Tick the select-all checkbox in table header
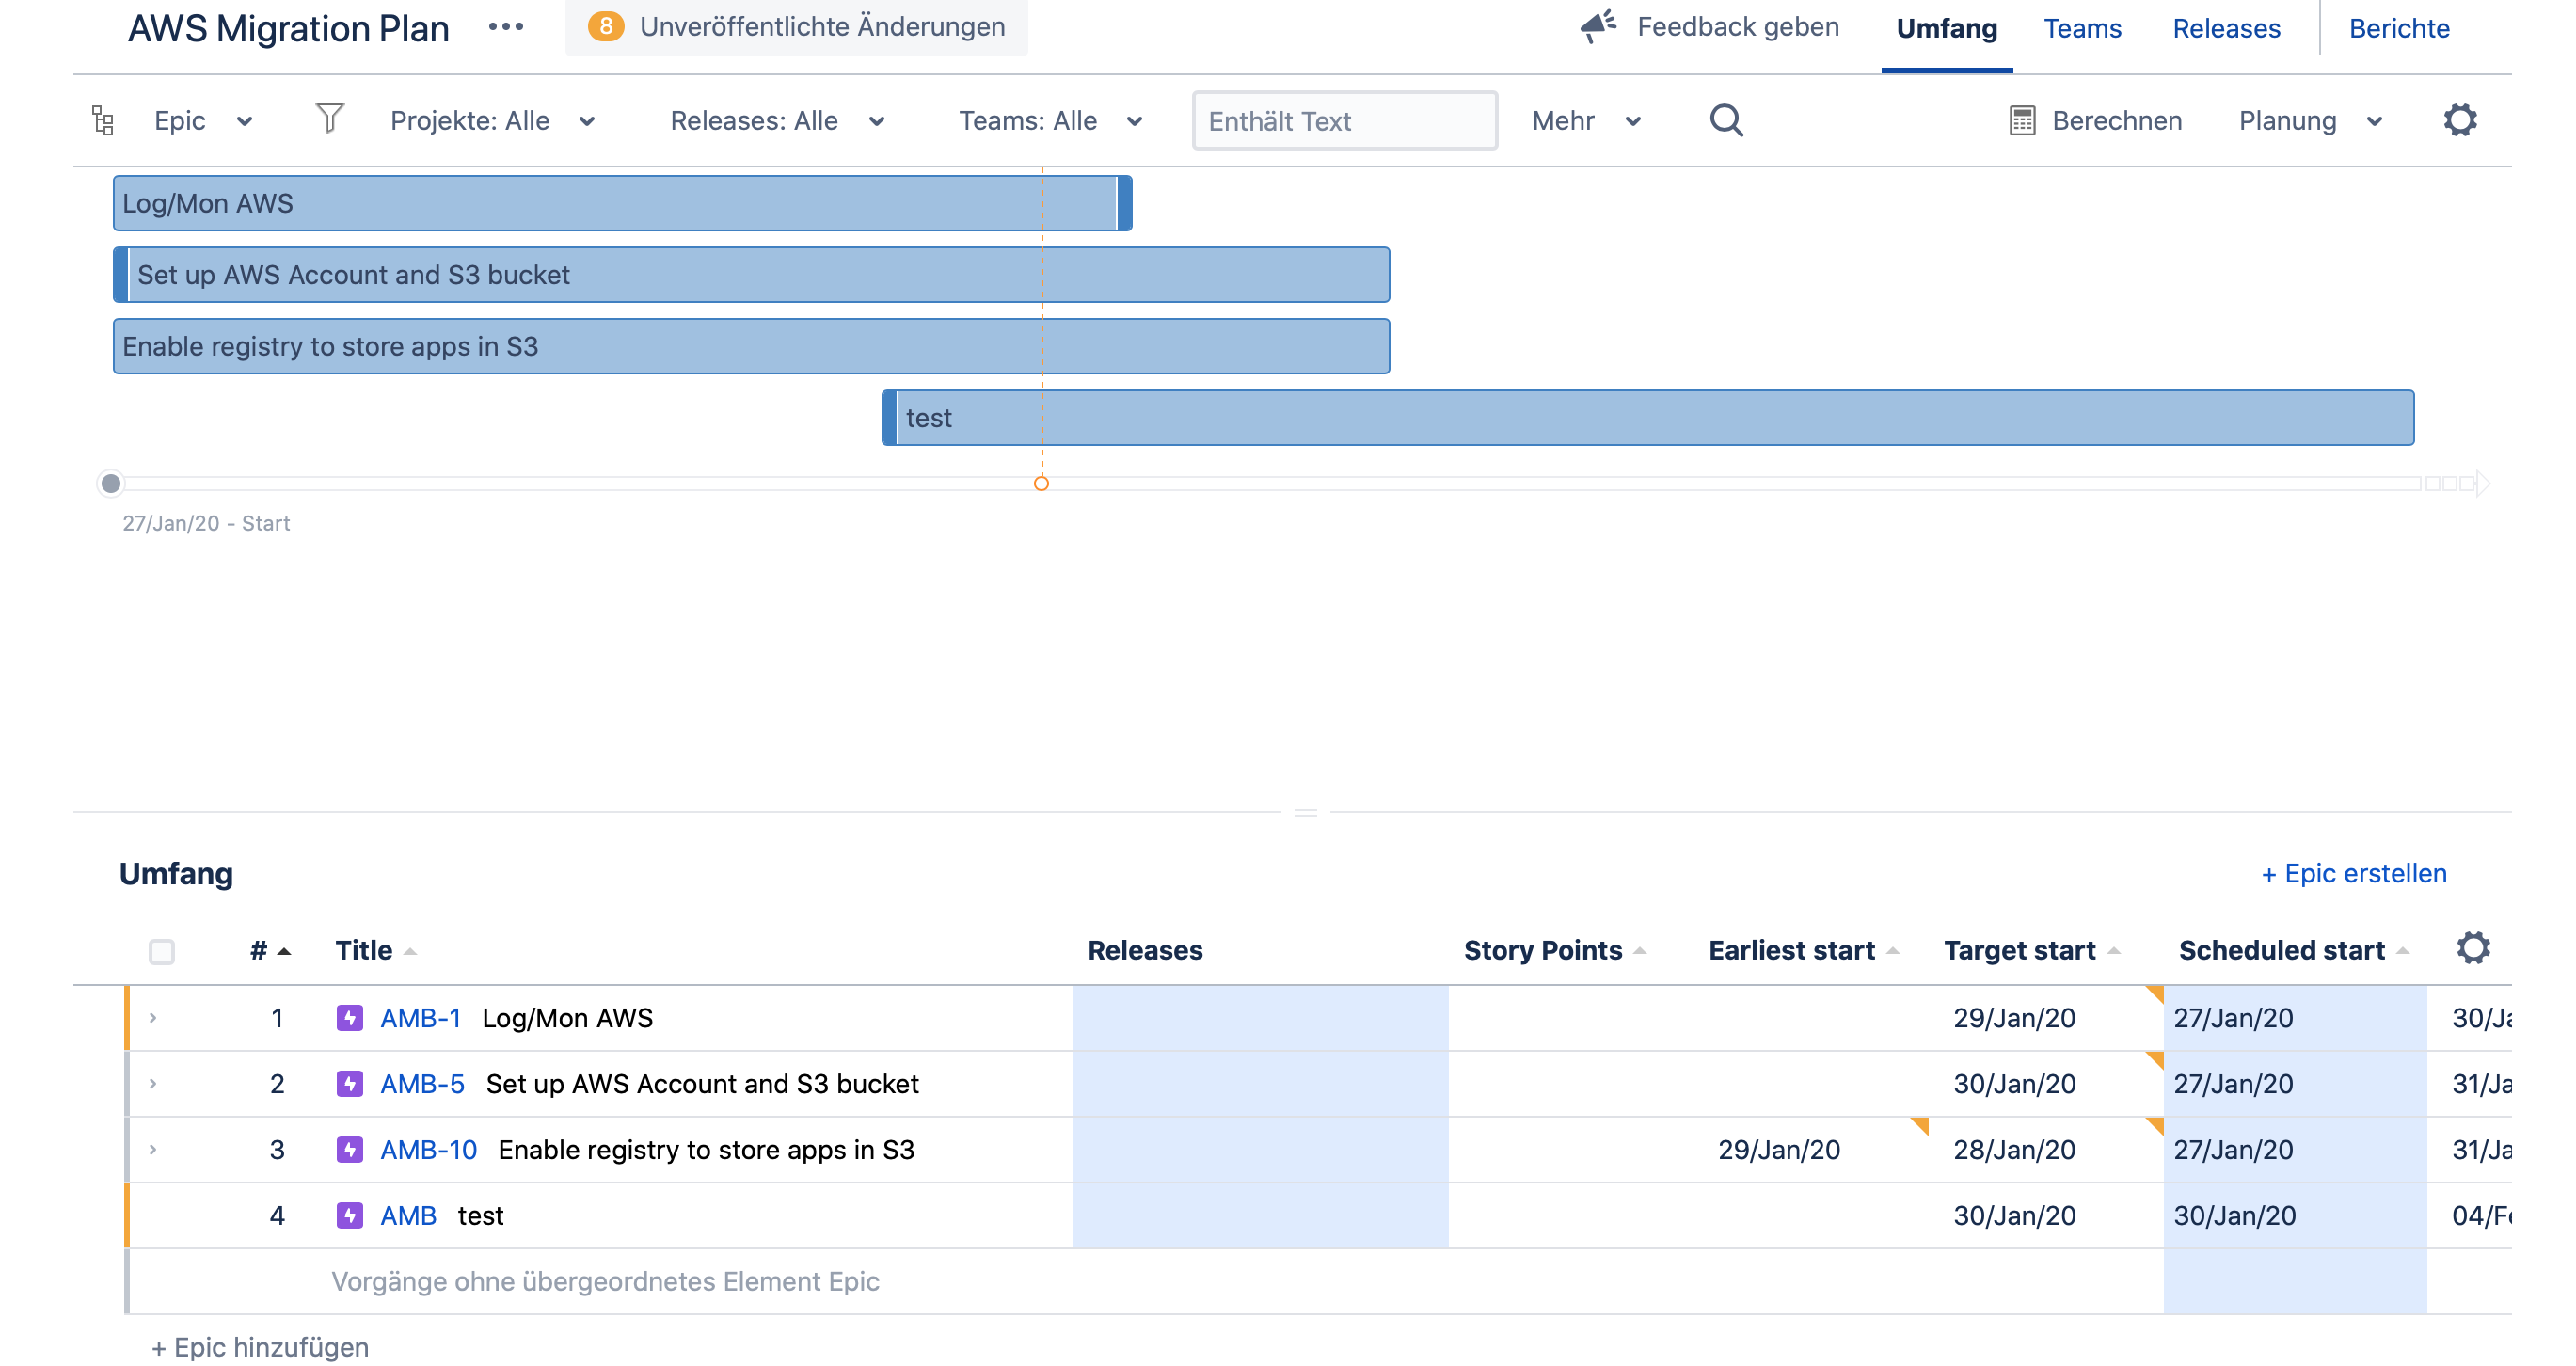 [x=162, y=951]
